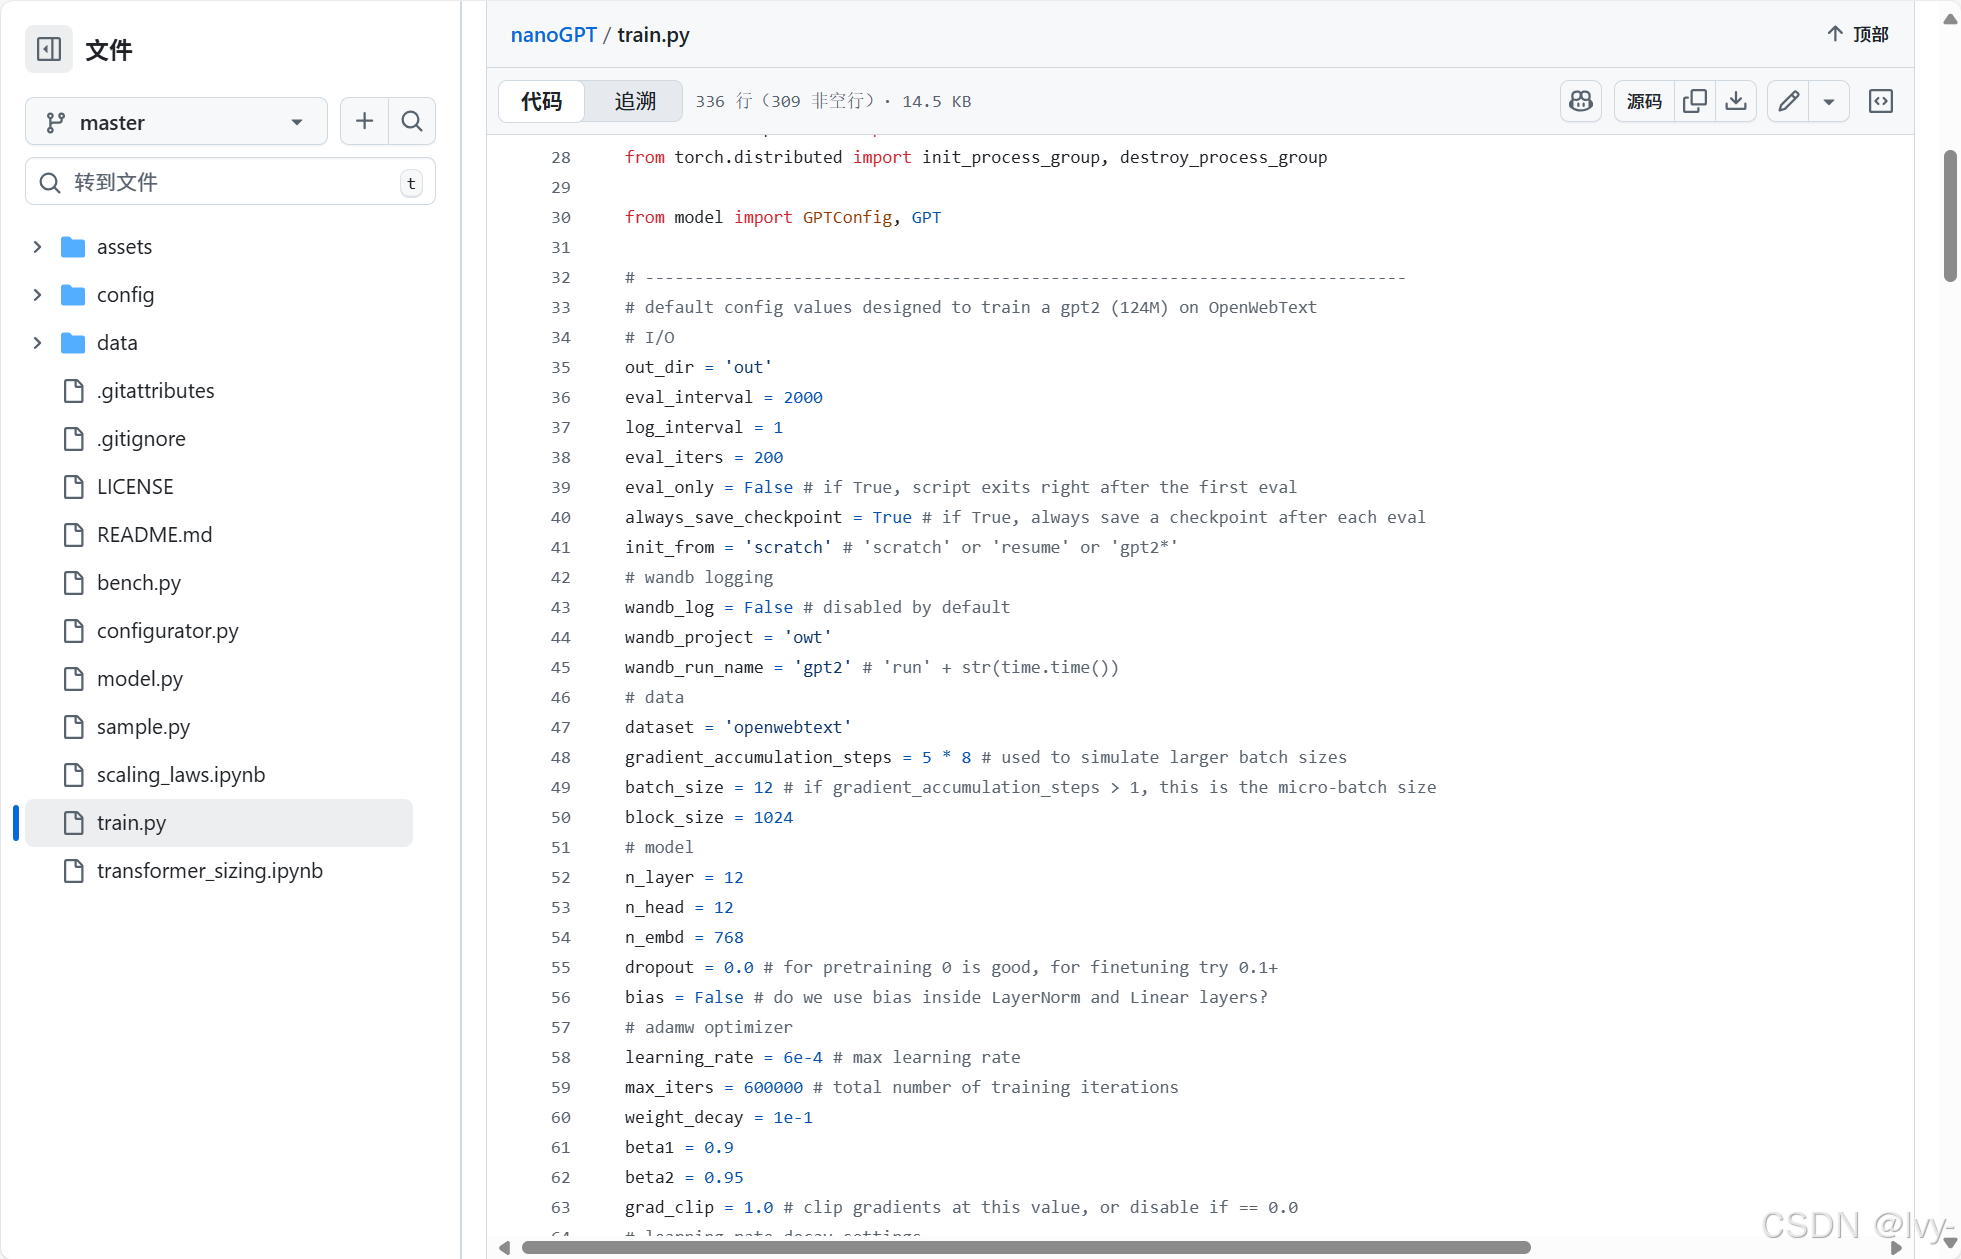Viewport: 1961px width, 1259px height.
Task: Click the 源码 raw button
Action: click(x=1643, y=101)
